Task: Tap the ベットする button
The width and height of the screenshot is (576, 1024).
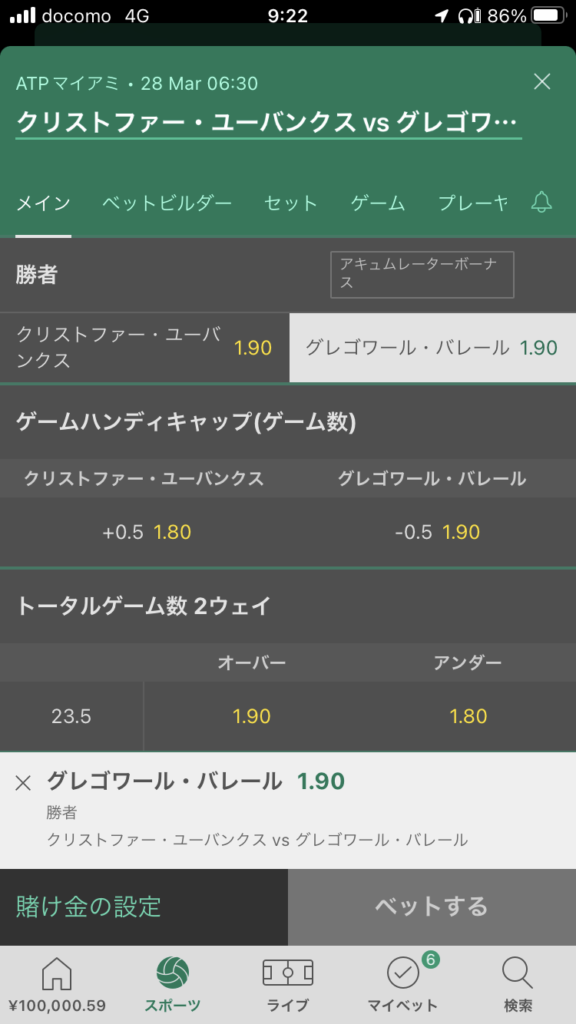Action: tap(432, 907)
